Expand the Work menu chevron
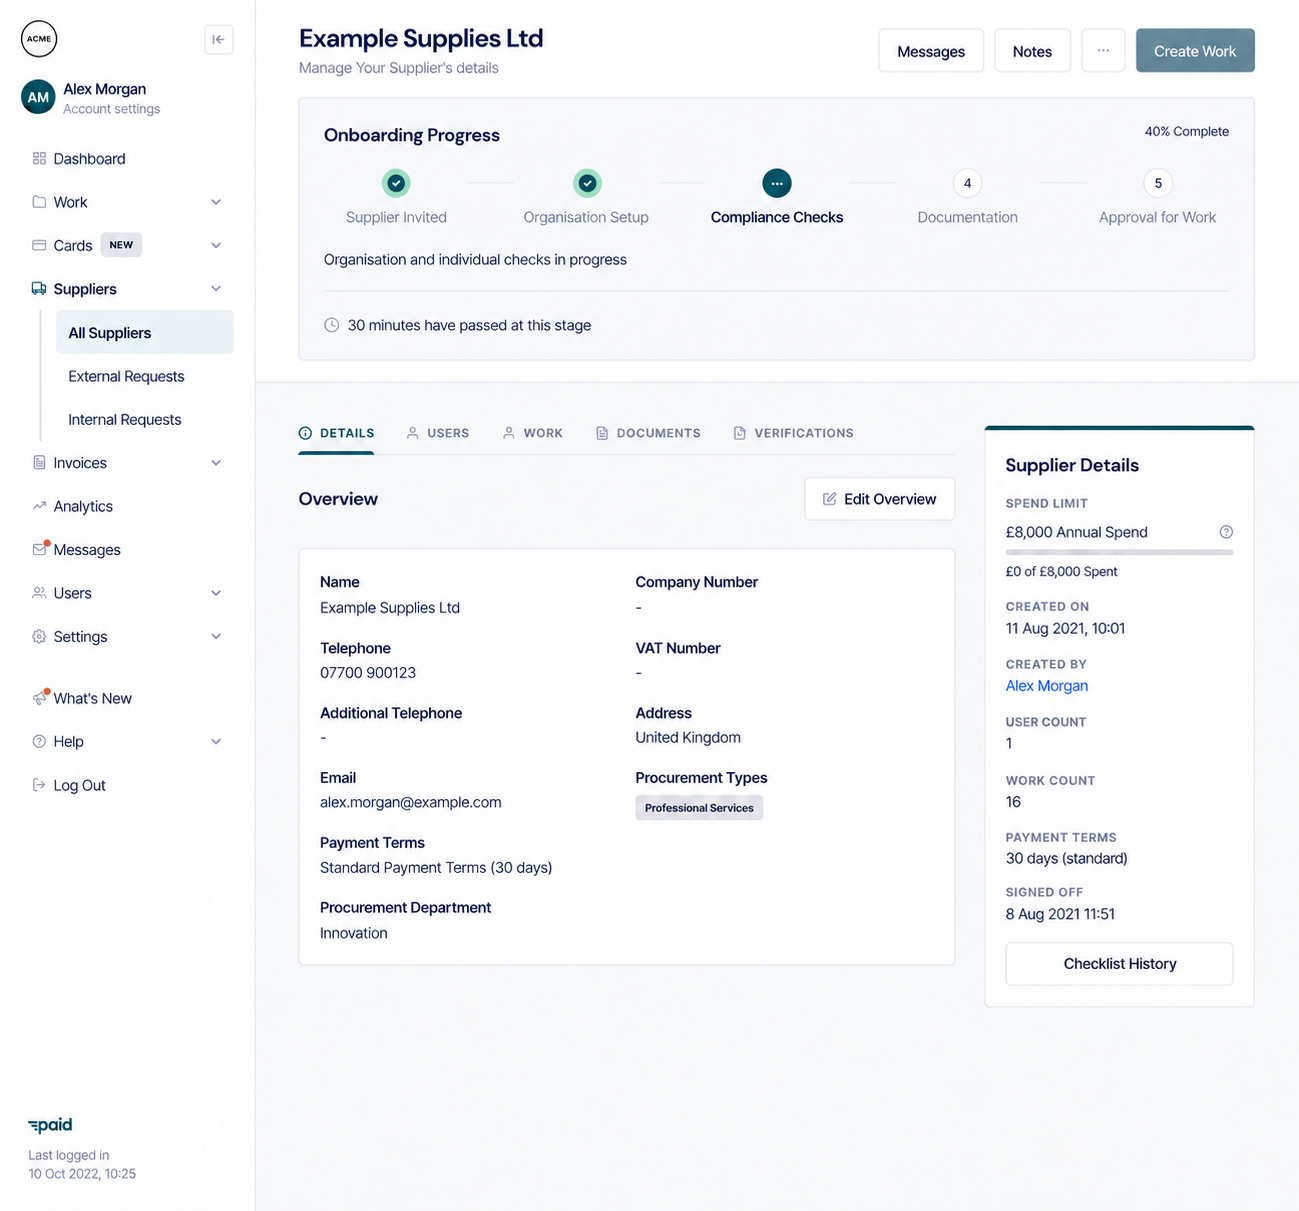The image size is (1299, 1211). point(216,202)
